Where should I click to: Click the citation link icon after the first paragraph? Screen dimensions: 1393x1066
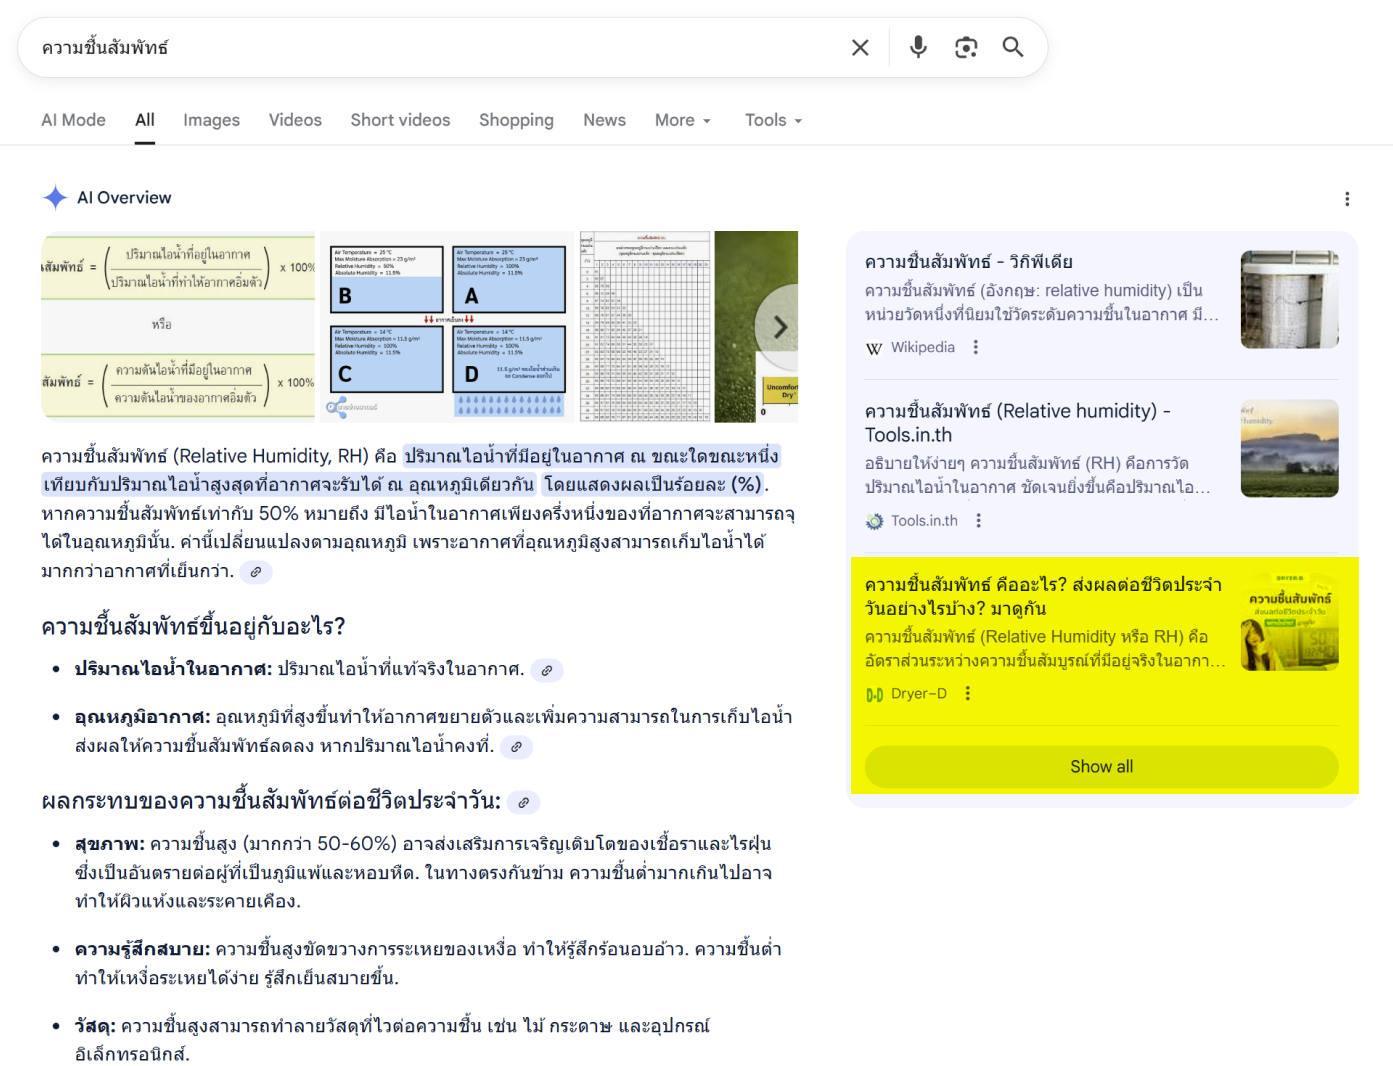click(257, 572)
